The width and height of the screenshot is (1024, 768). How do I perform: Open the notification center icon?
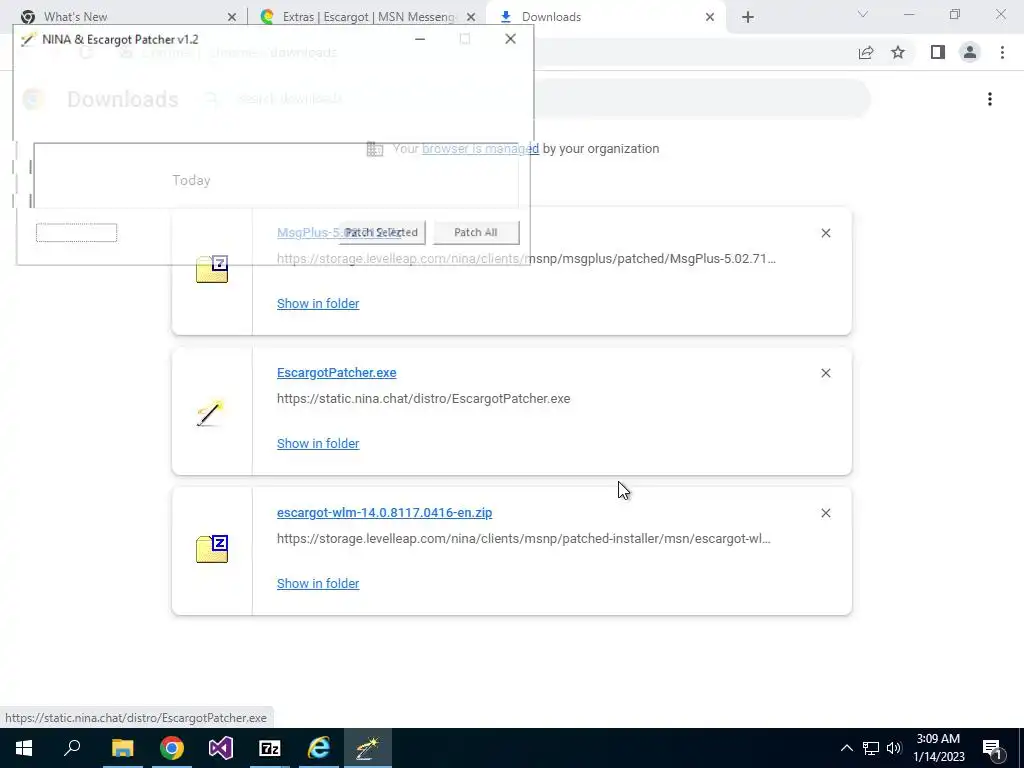[x=993, y=749]
